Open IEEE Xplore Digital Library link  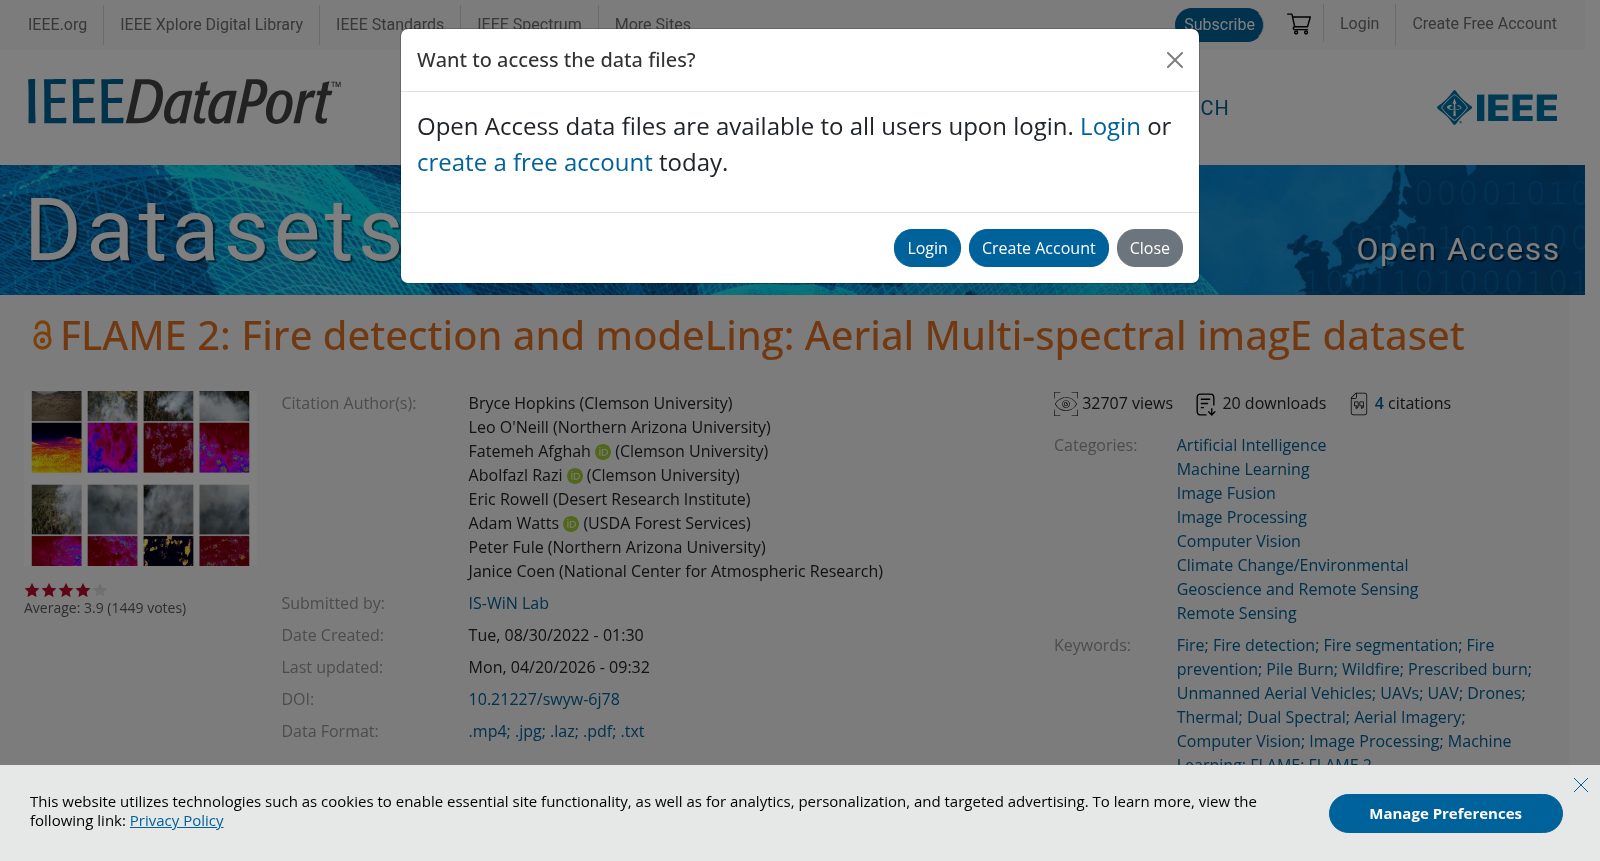(x=212, y=24)
